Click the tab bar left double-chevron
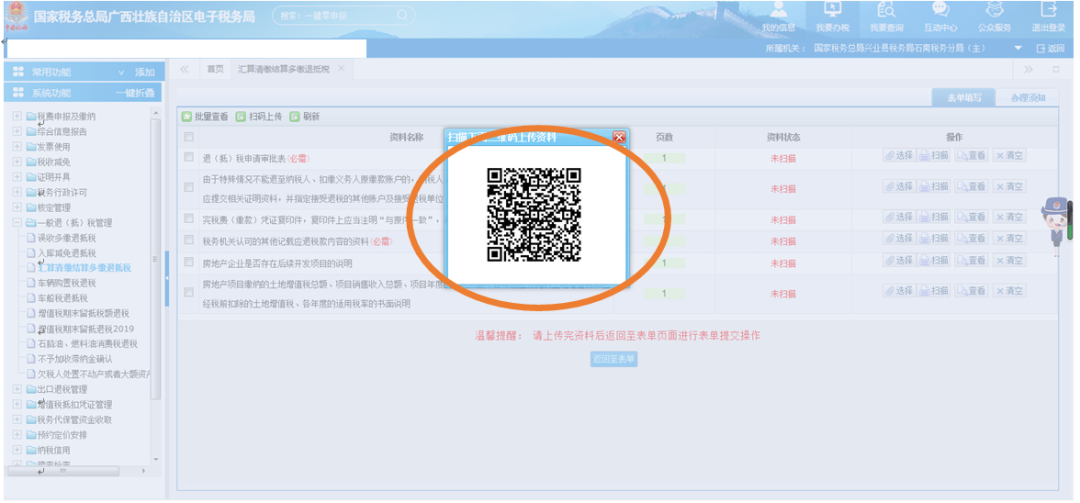This screenshot has height=503, width=1080. tap(185, 69)
